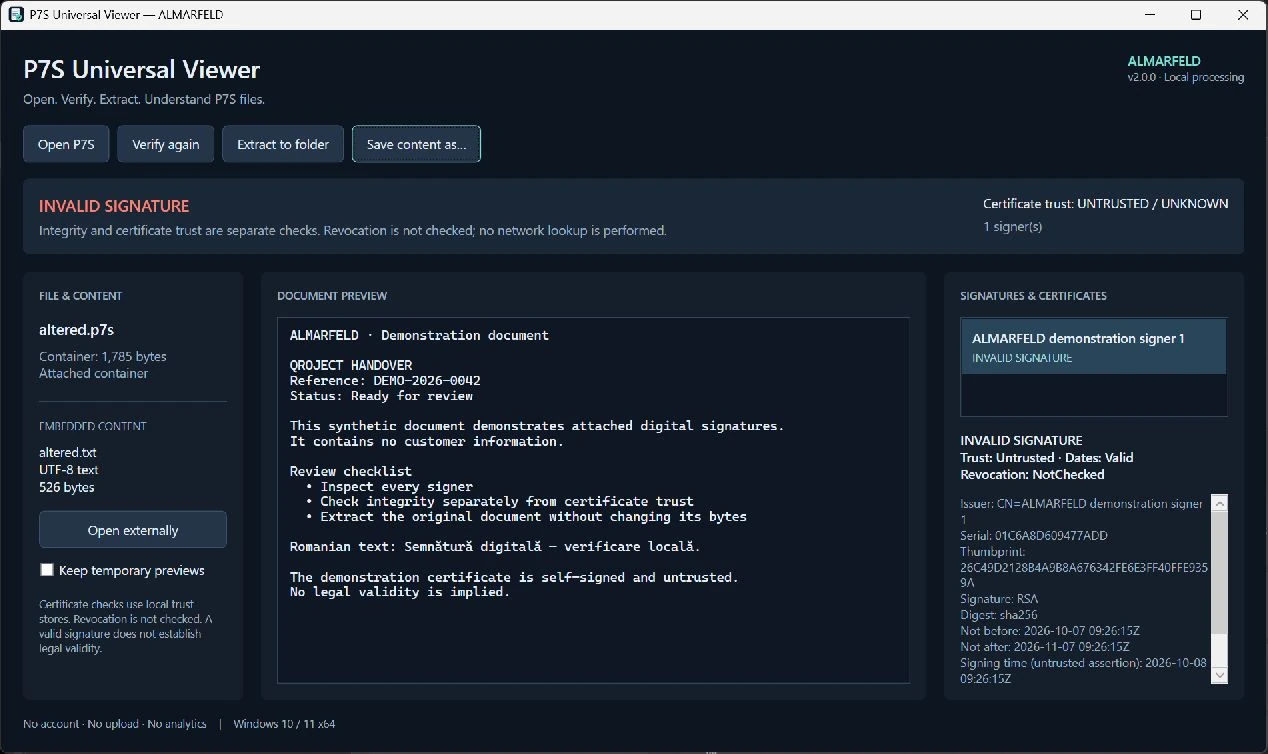Click the Signing time (untrusted assertion) line
This screenshot has width=1268, height=754.
pos(1083,670)
